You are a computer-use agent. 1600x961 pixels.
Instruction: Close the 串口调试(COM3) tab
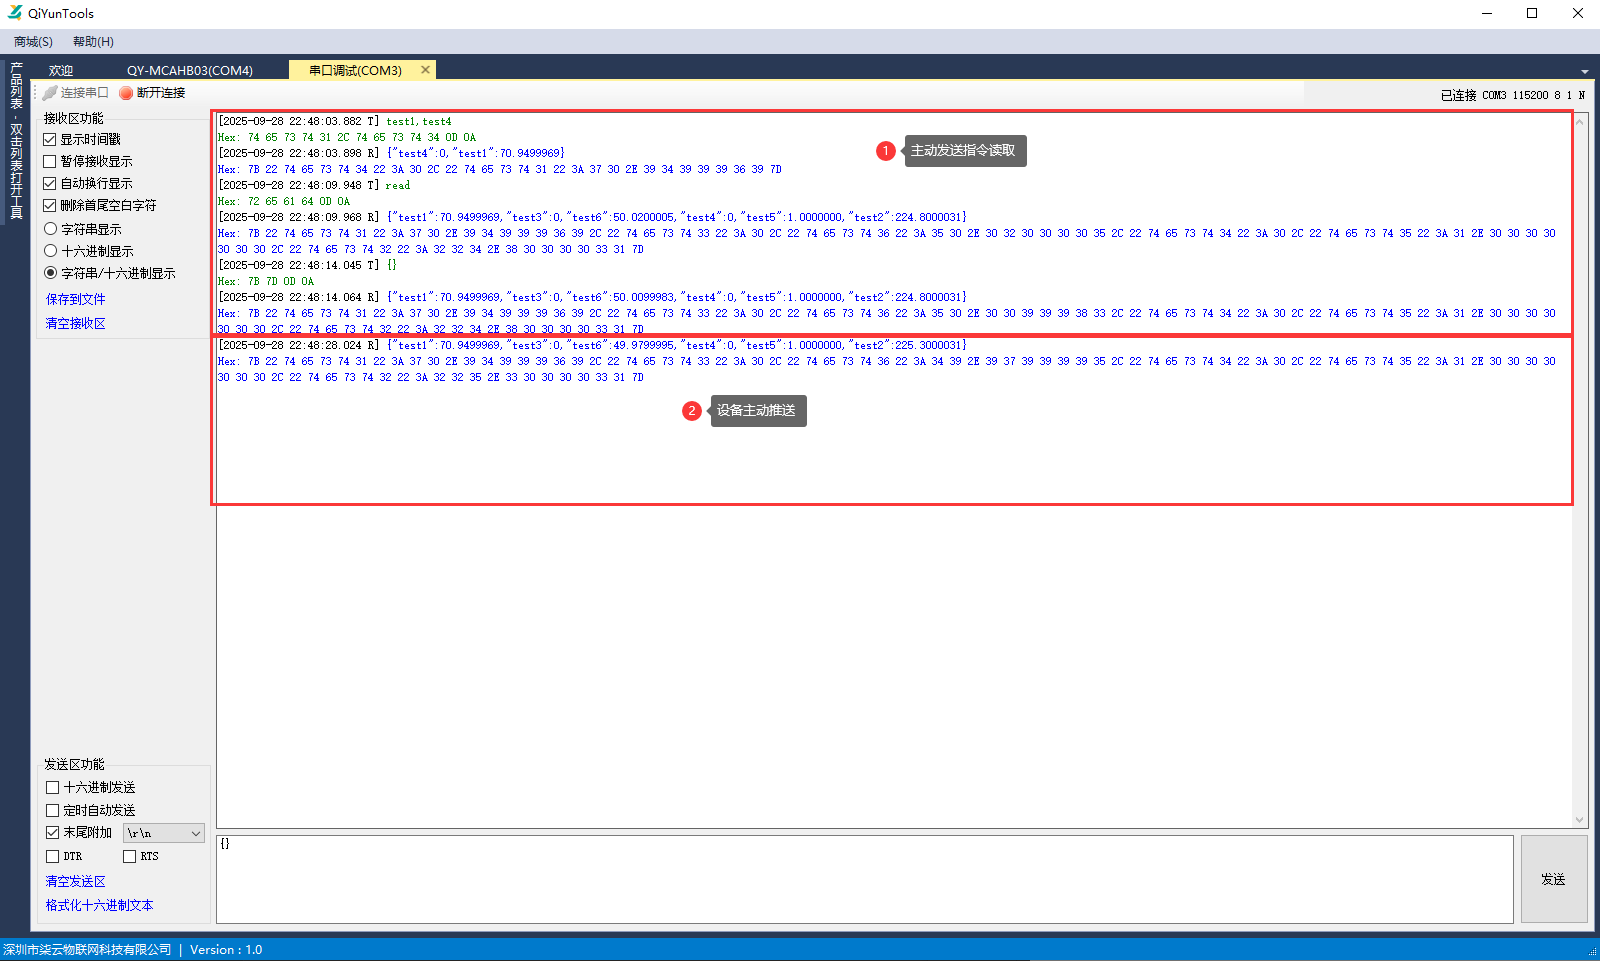pyautogui.click(x=425, y=70)
